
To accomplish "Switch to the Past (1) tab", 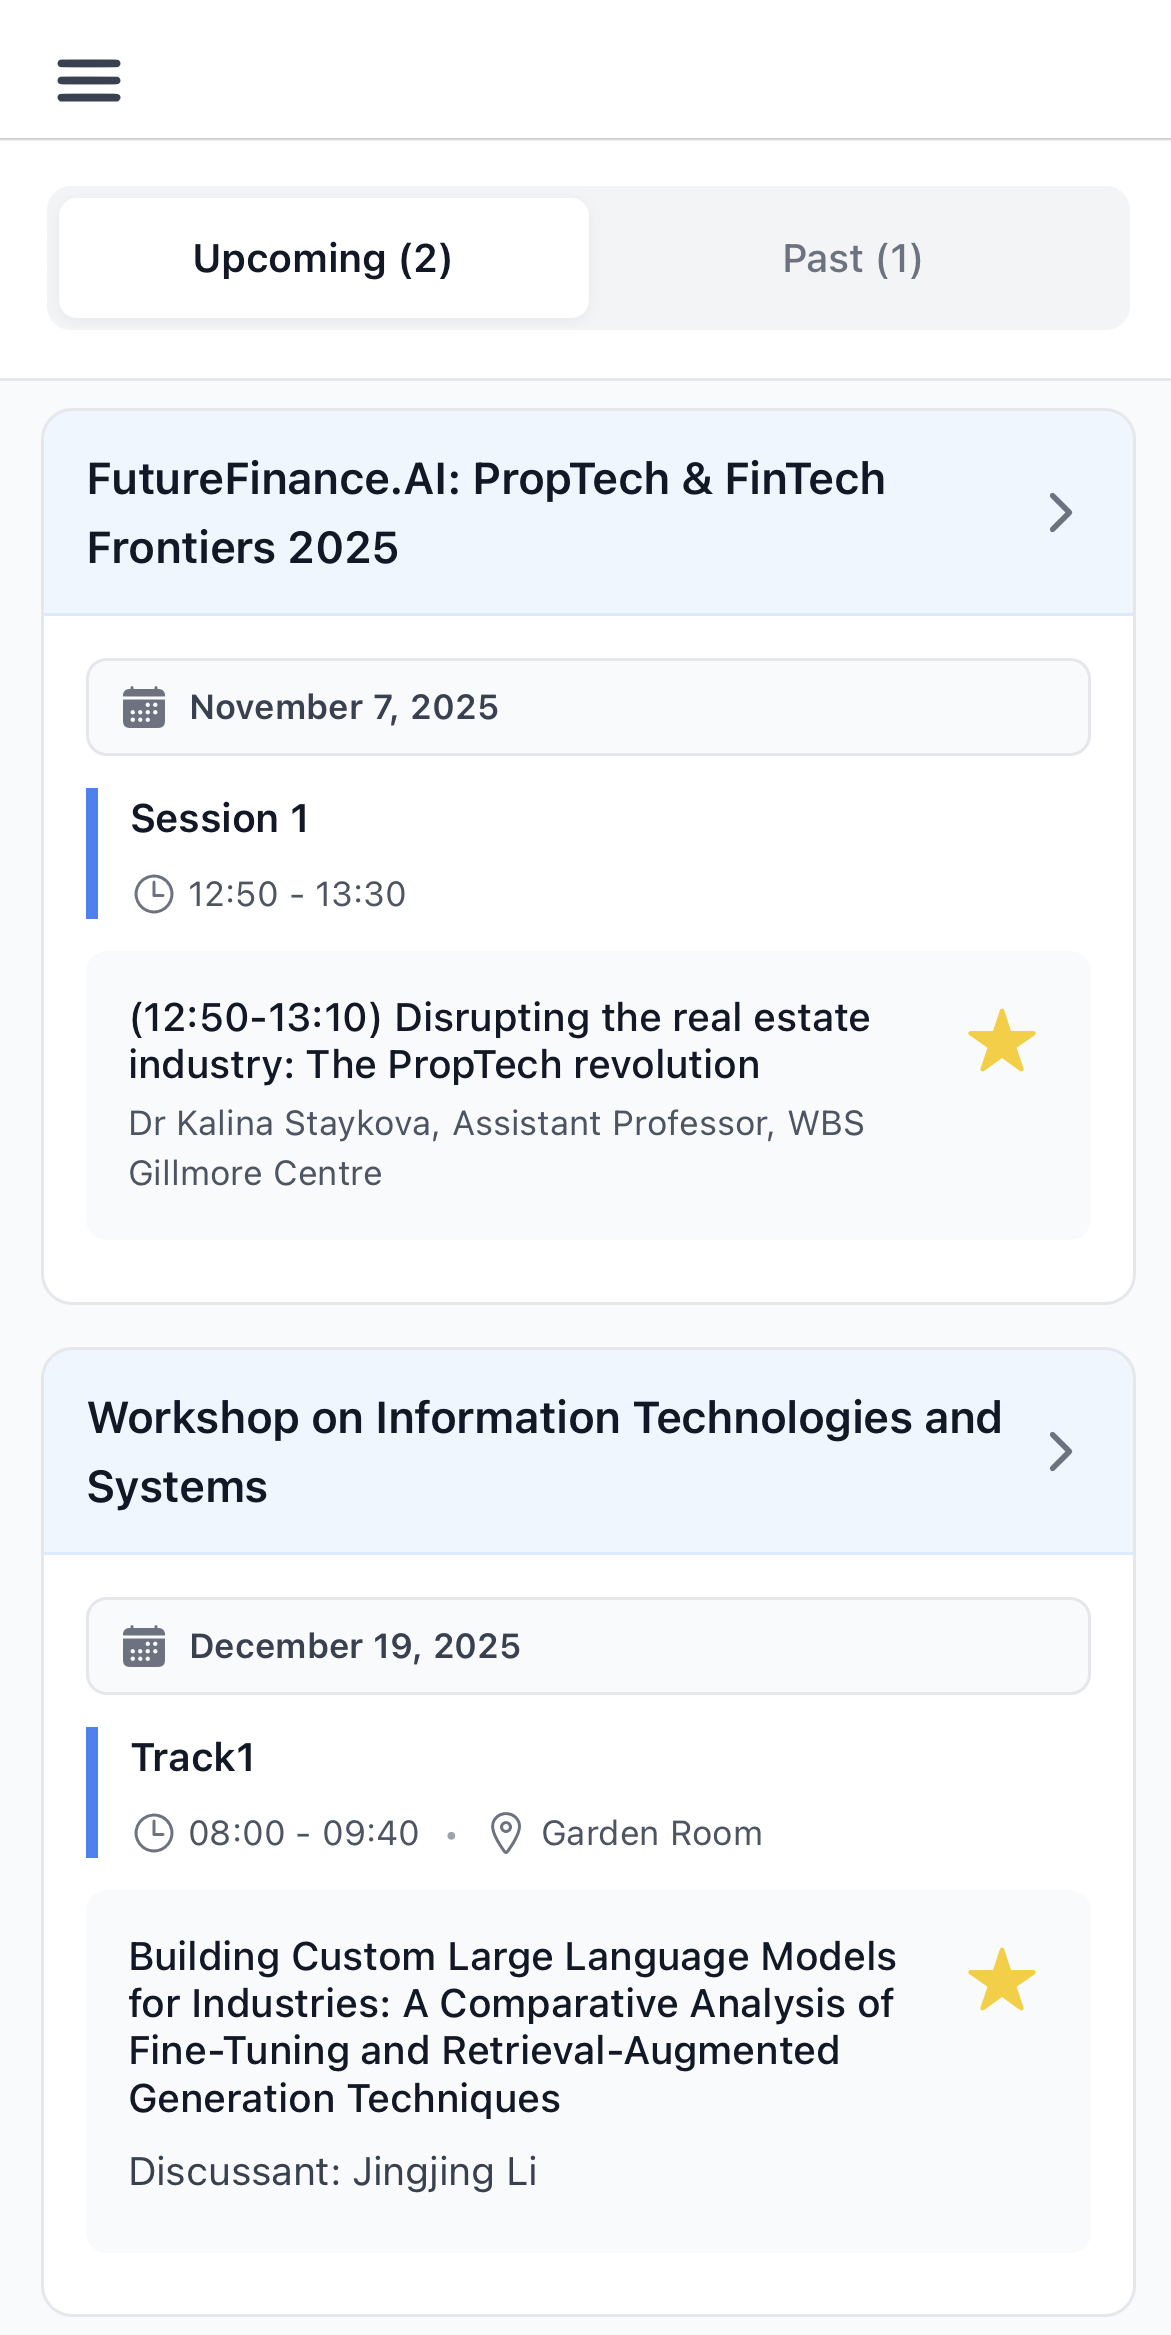I will (852, 258).
